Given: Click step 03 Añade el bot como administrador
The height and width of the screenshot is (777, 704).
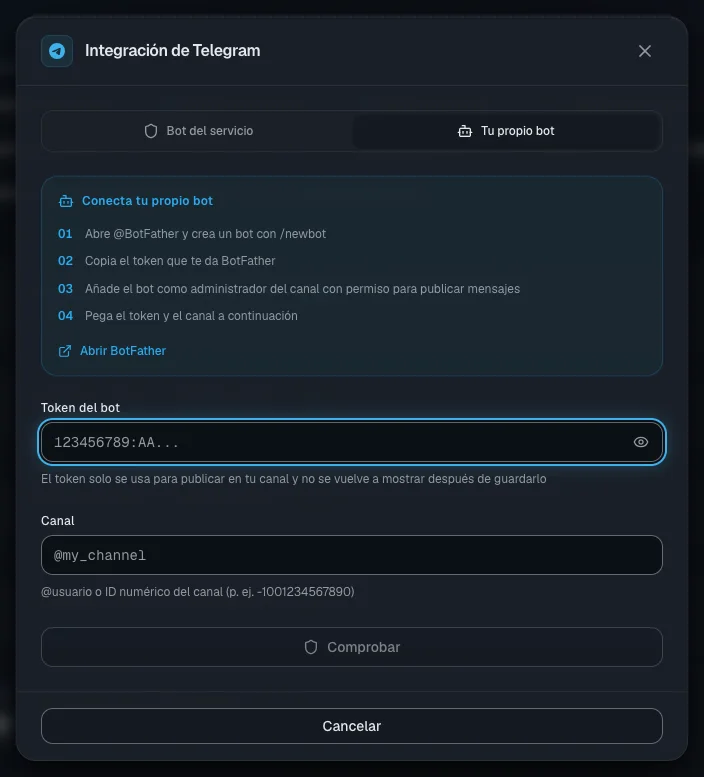Looking at the screenshot, I should 302,289.
